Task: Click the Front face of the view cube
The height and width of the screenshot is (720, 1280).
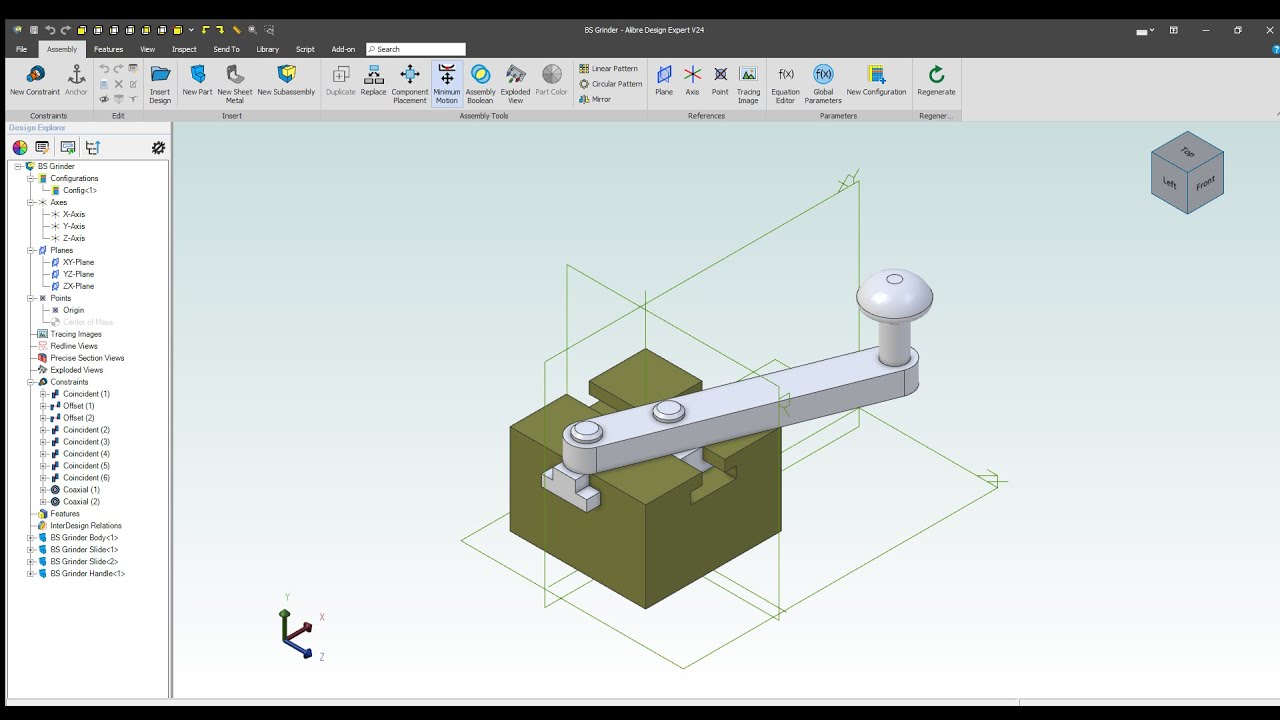Action: (x=1205, y=184)
